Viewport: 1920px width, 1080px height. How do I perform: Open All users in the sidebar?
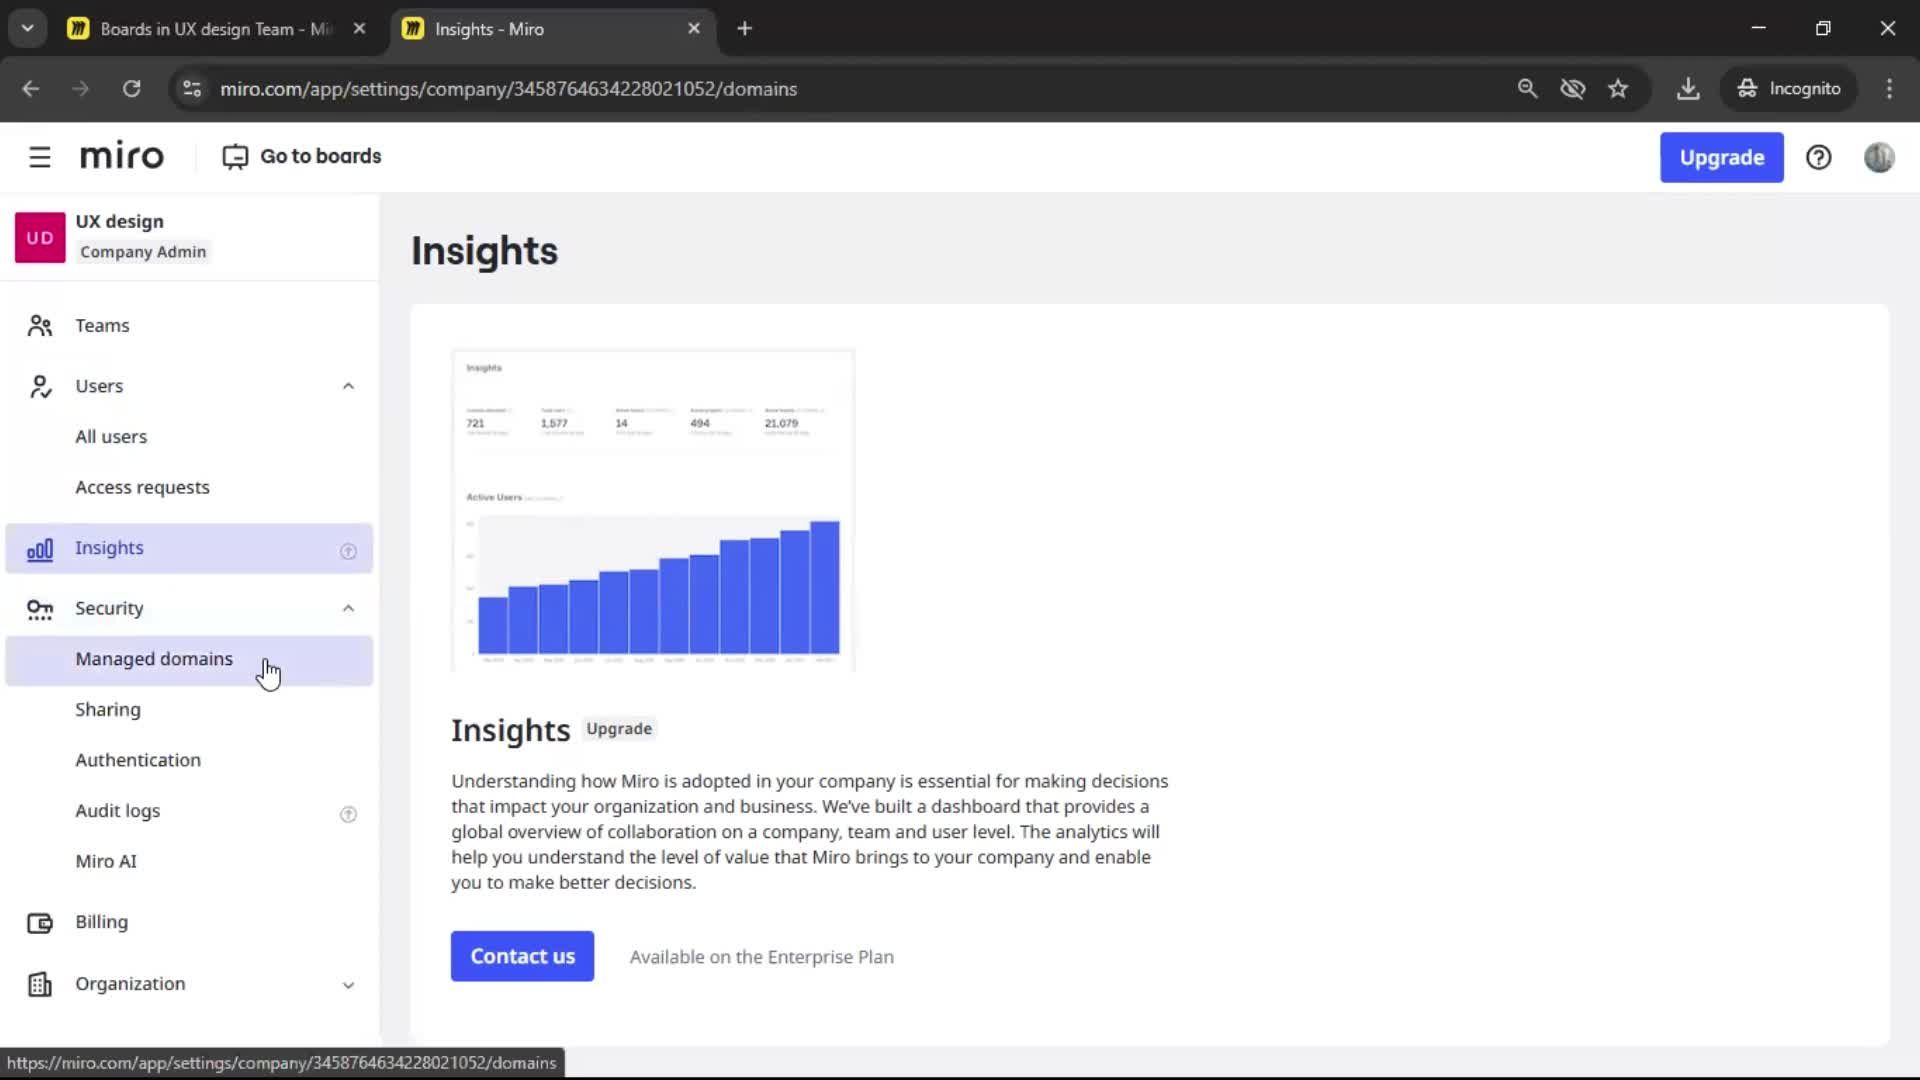pos(189,437)
